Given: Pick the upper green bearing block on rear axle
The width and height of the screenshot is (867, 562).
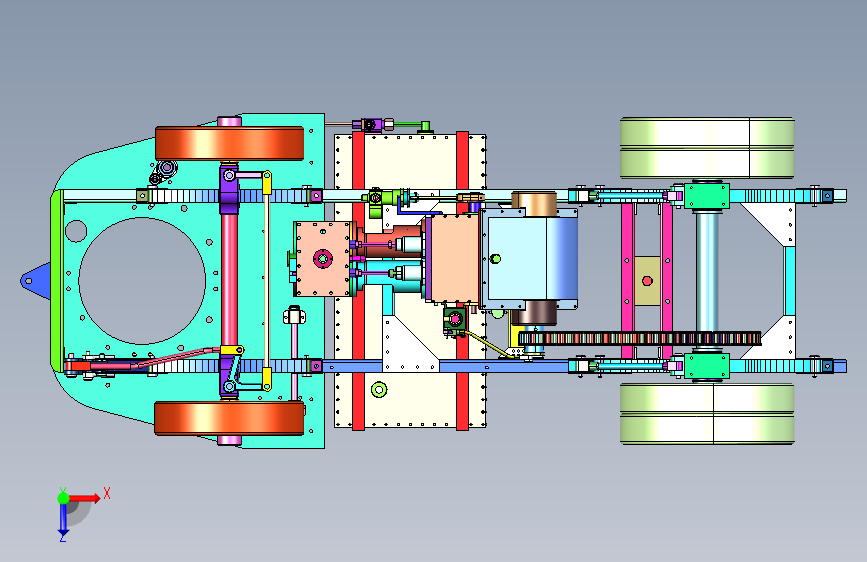Looking at the screenshot, I should click(707, 196).
